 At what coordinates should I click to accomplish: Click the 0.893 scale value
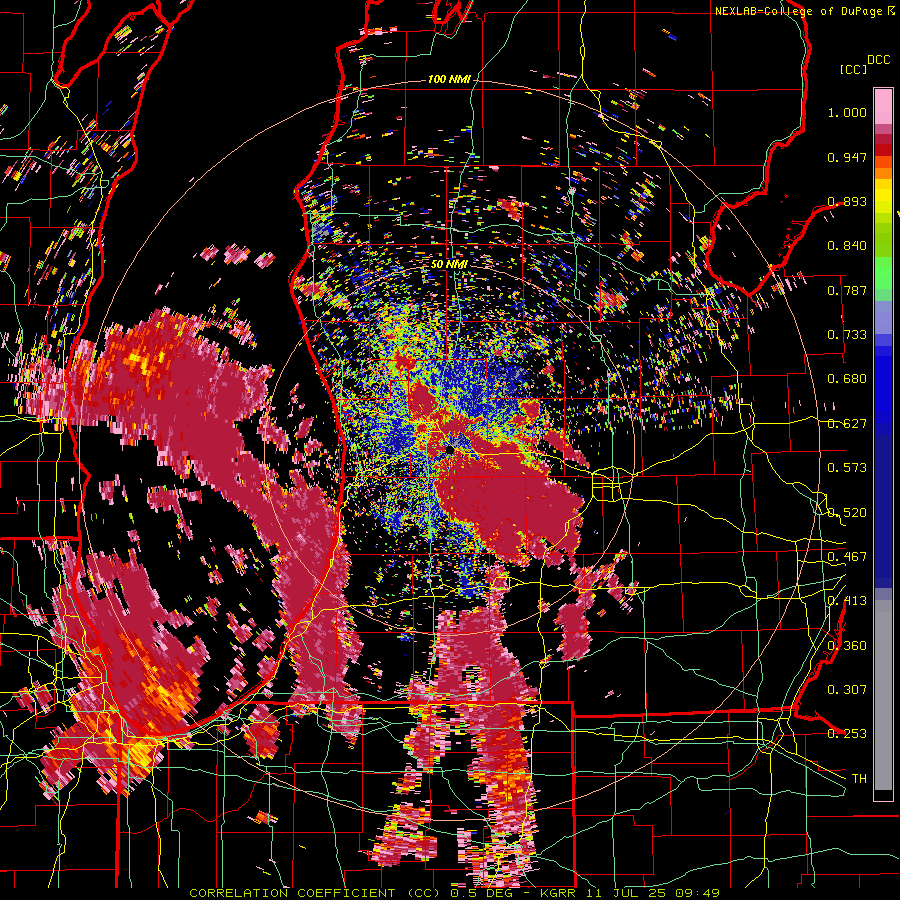click(x=847, y=201)
